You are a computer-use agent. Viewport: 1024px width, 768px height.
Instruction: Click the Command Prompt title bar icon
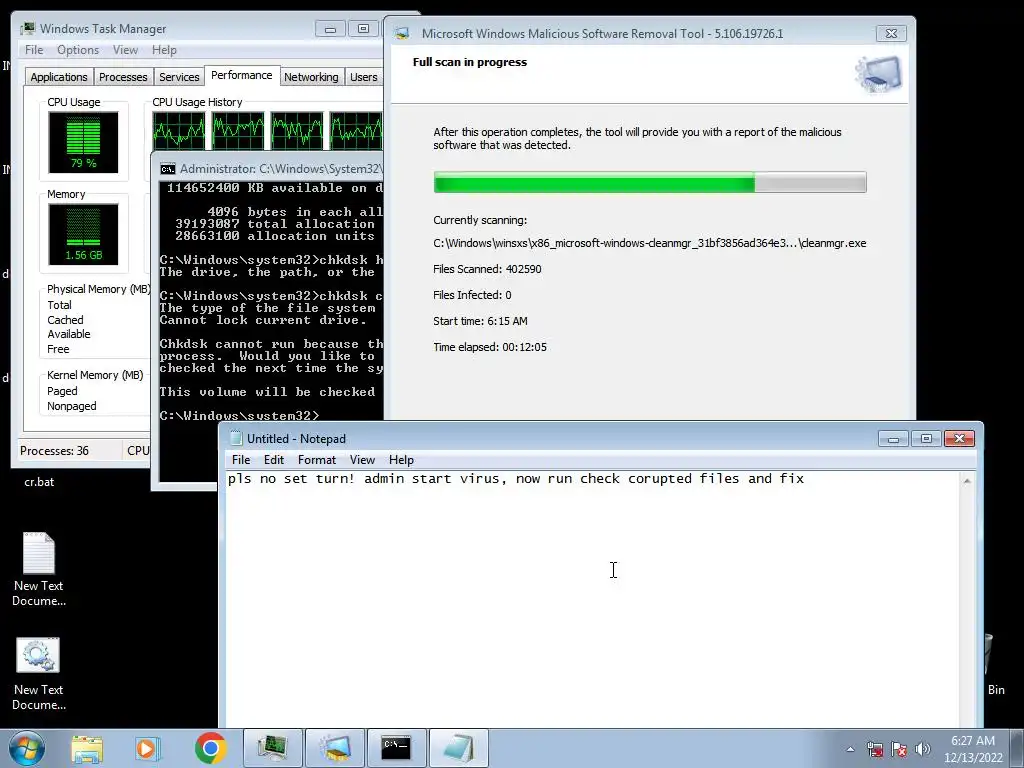(x=168, y=169)
